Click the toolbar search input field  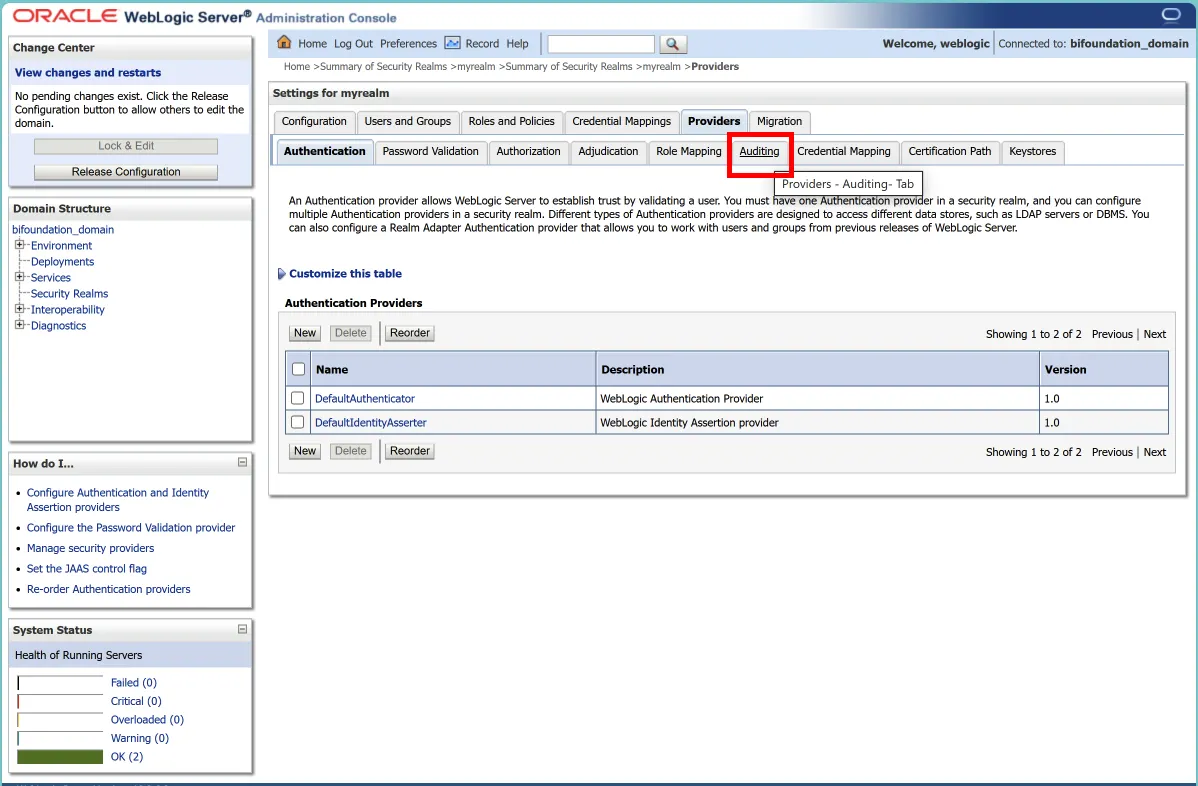[601, 44]
